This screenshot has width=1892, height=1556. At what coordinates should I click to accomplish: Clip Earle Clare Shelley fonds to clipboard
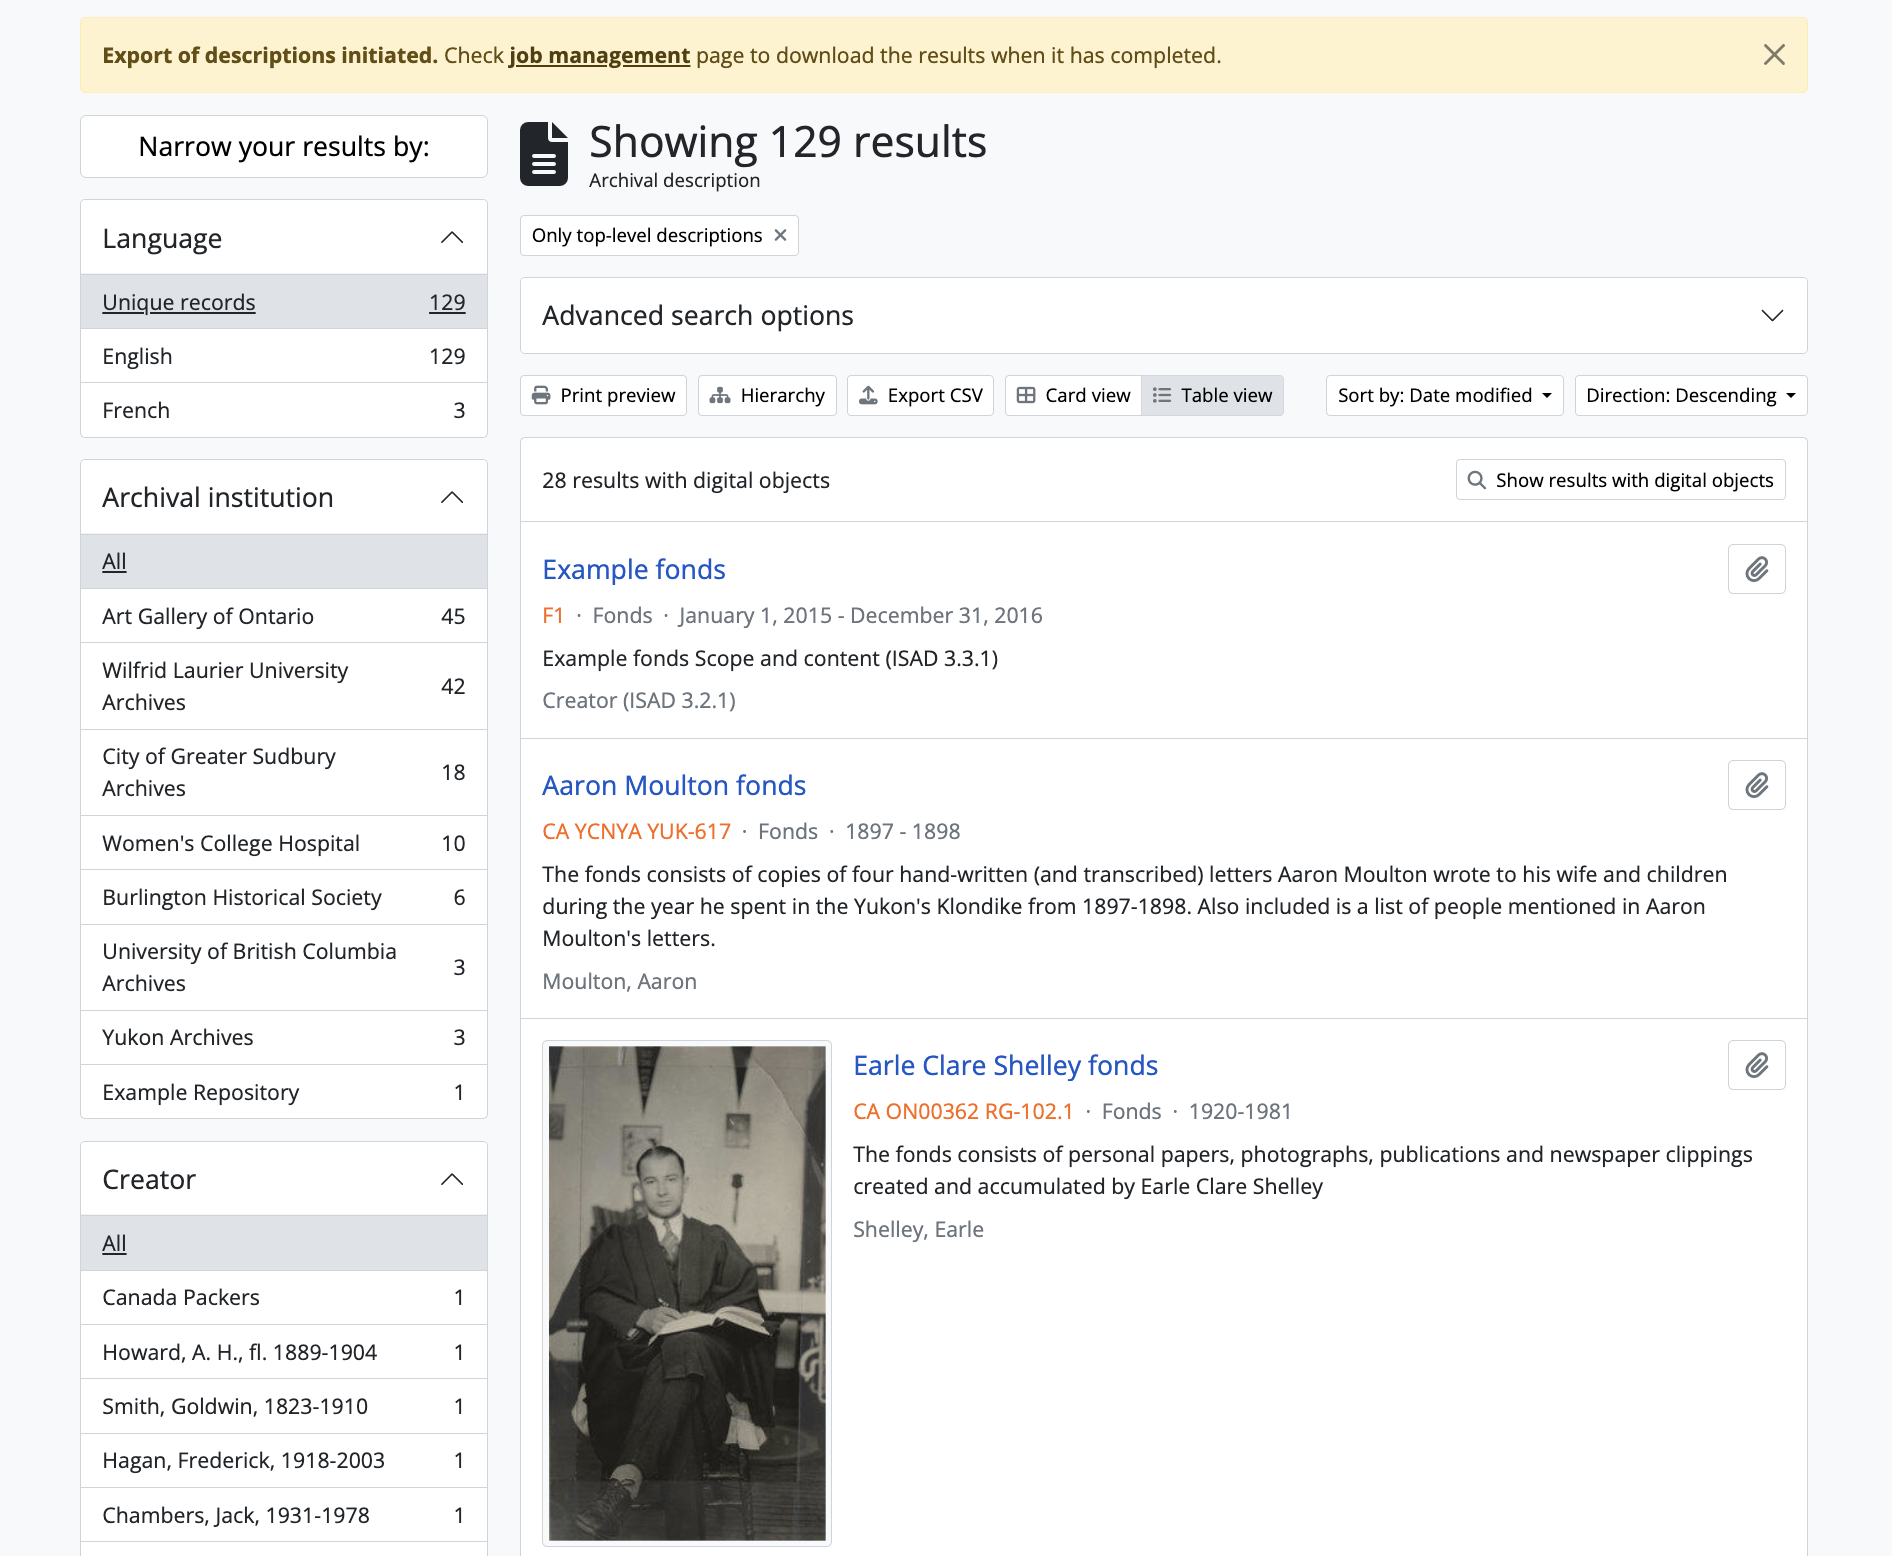tap(1756, 1065)
